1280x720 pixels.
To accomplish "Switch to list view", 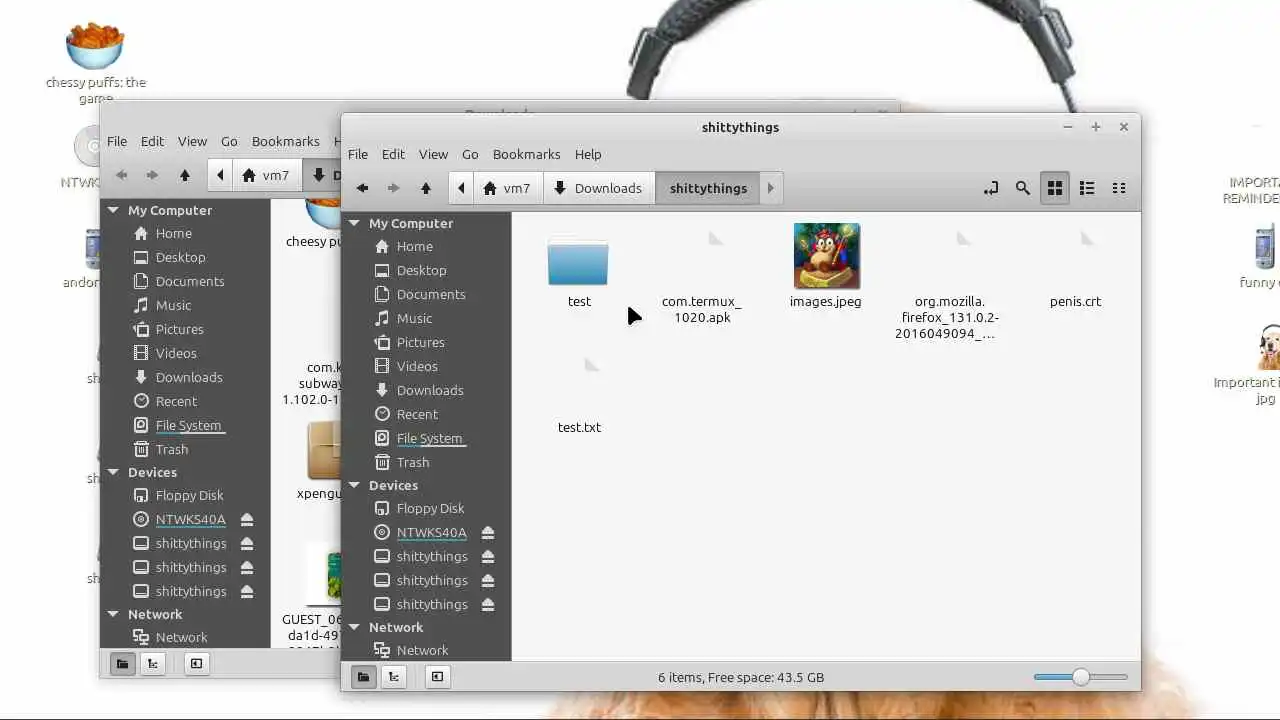I will [1087, 188].
